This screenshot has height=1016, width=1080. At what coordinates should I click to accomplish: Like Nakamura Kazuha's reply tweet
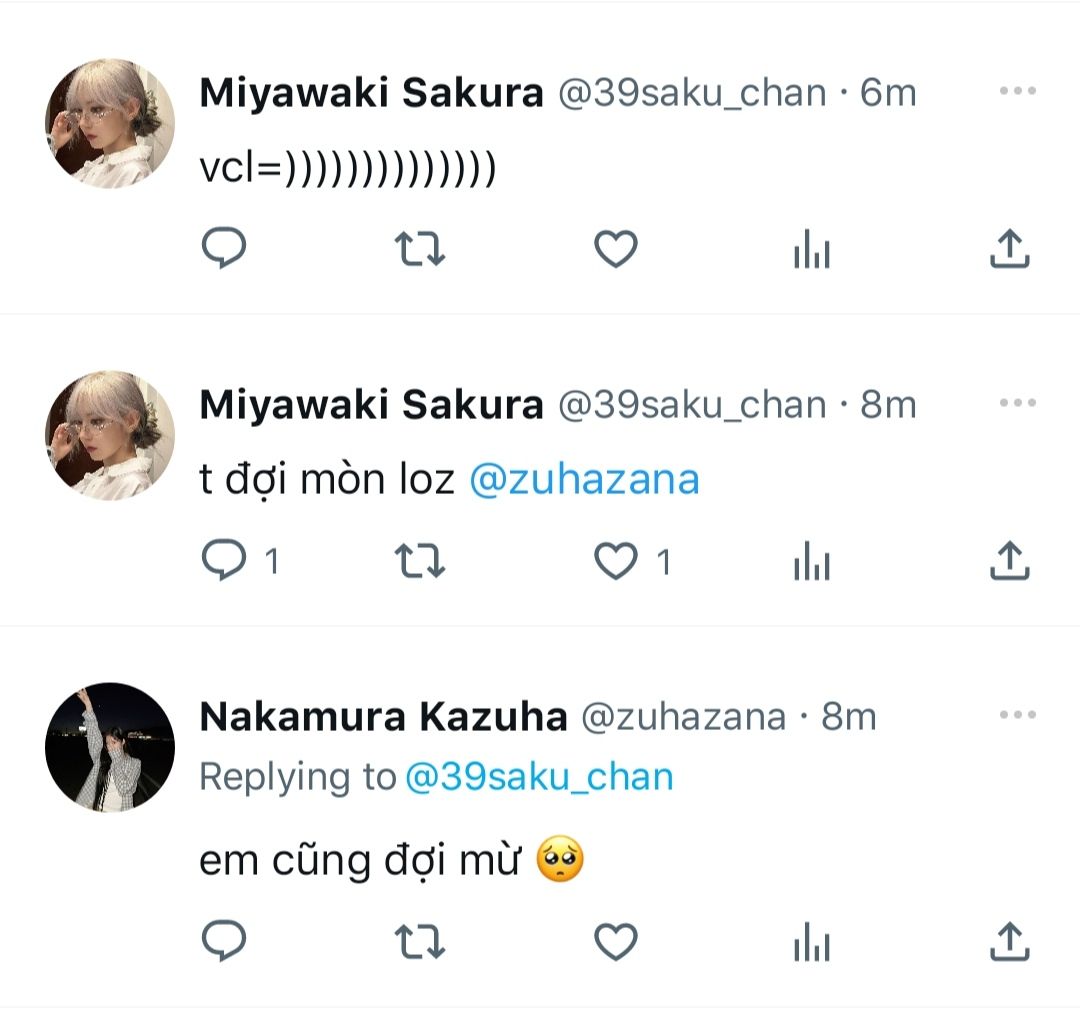[x=616, y=941]
